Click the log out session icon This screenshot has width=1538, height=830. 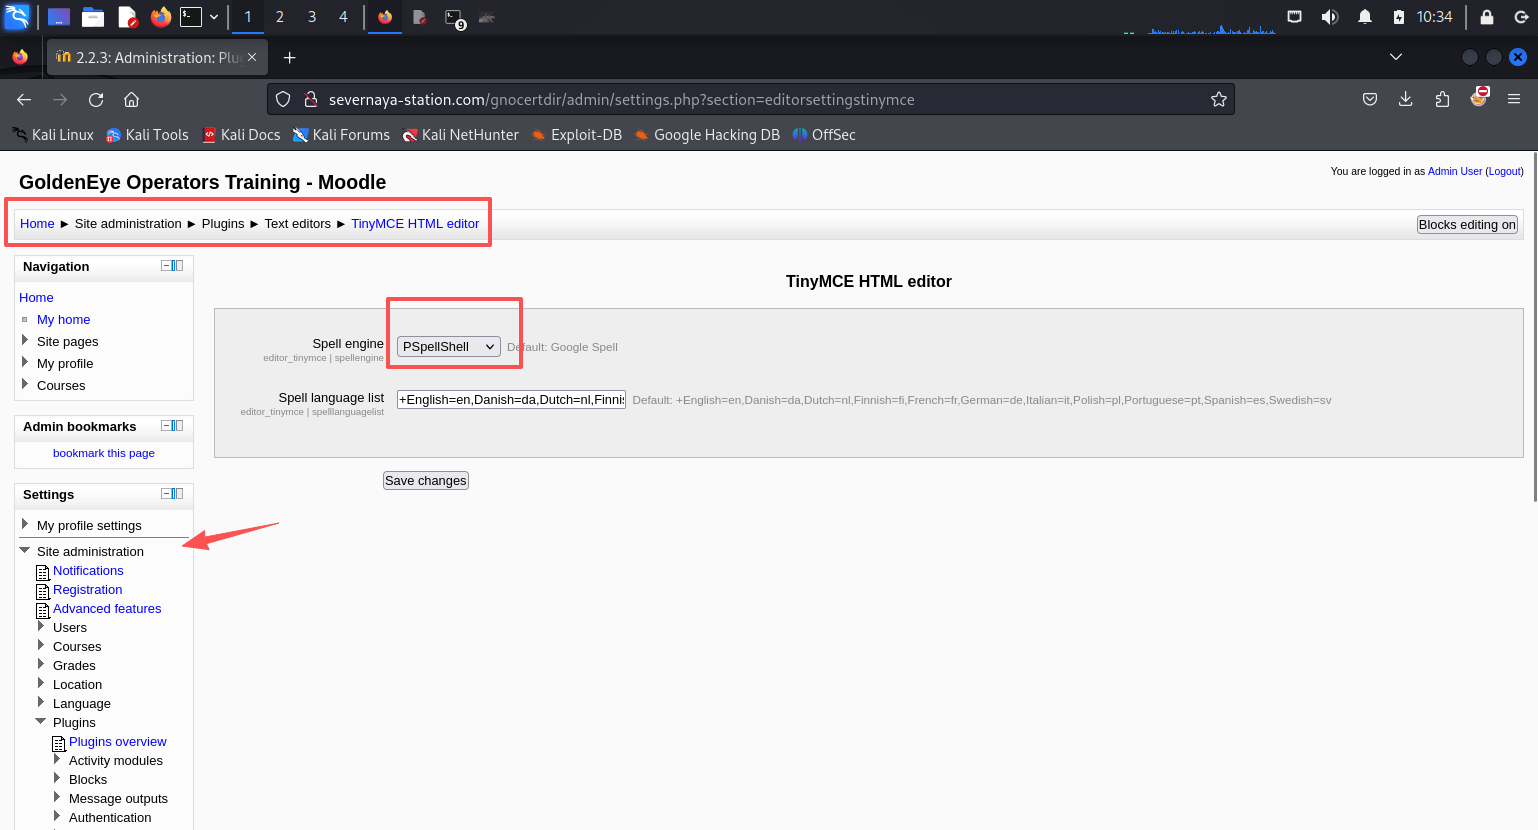tap(1522, 17)
